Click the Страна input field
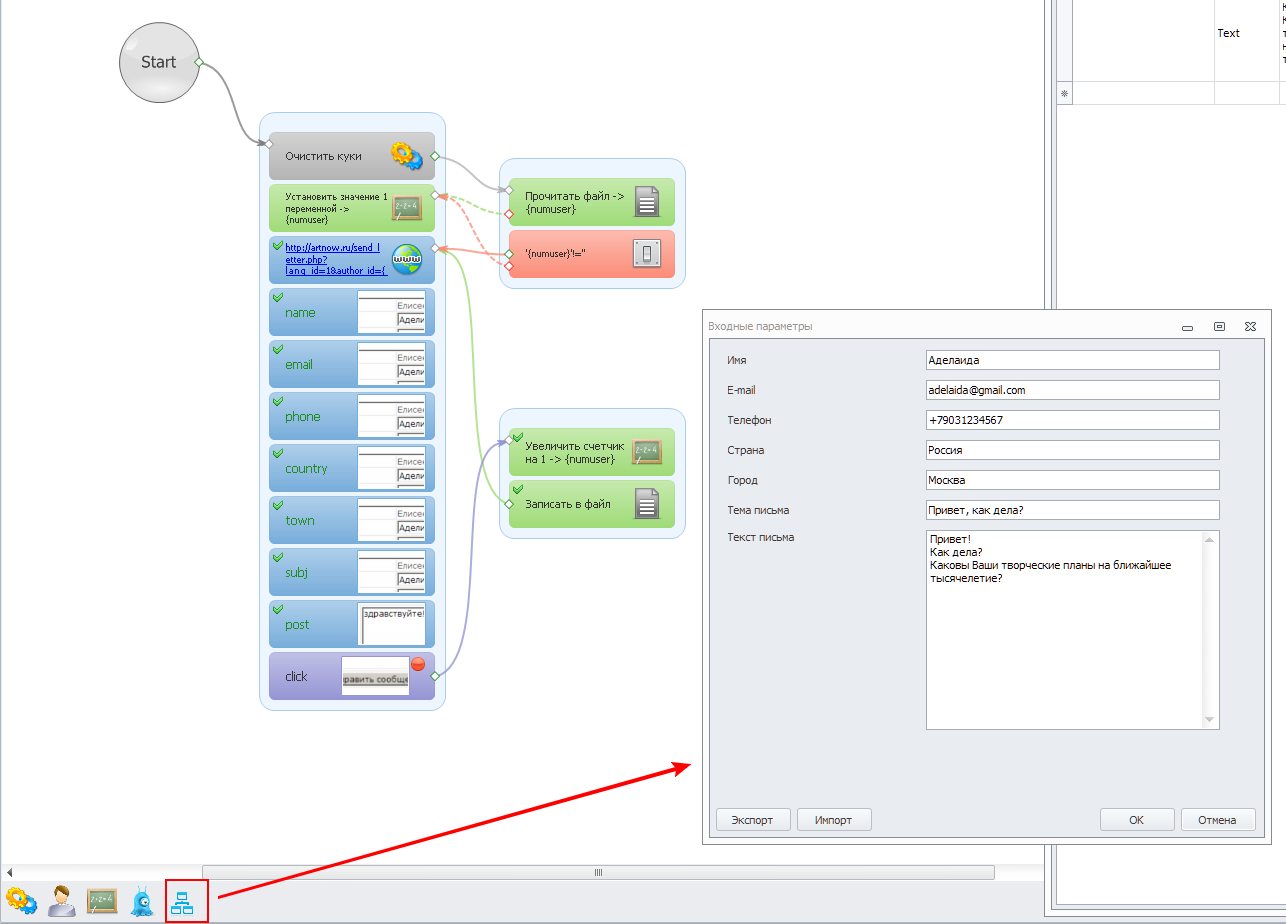Viewport: 1286px width, 924px height. [1073, 450]
